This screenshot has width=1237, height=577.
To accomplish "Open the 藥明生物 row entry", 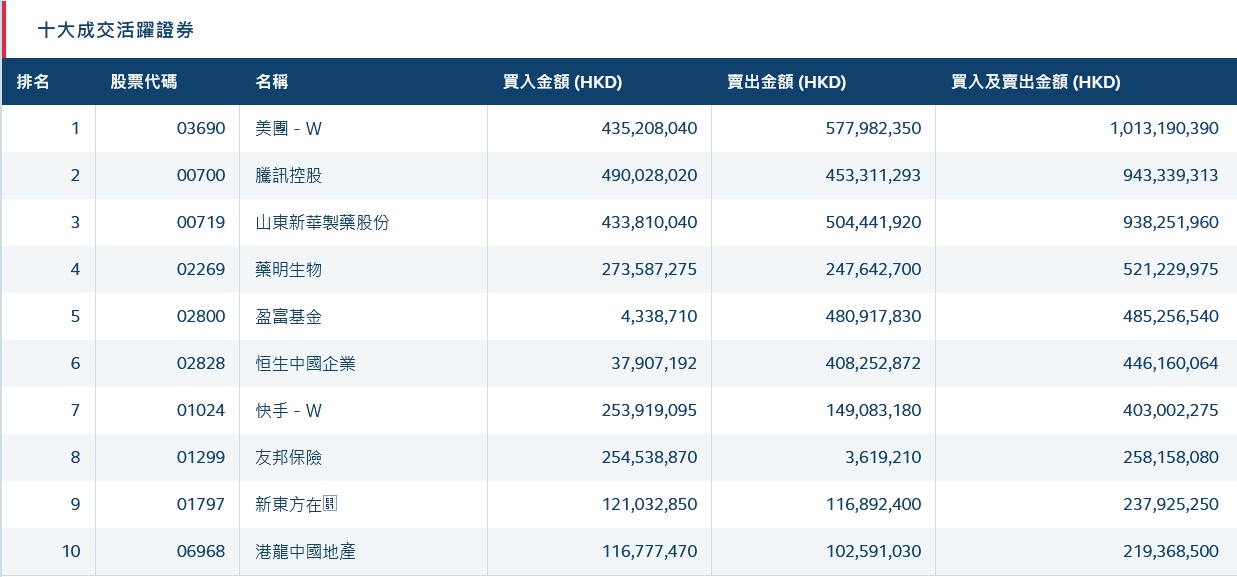I will (289, 269).
